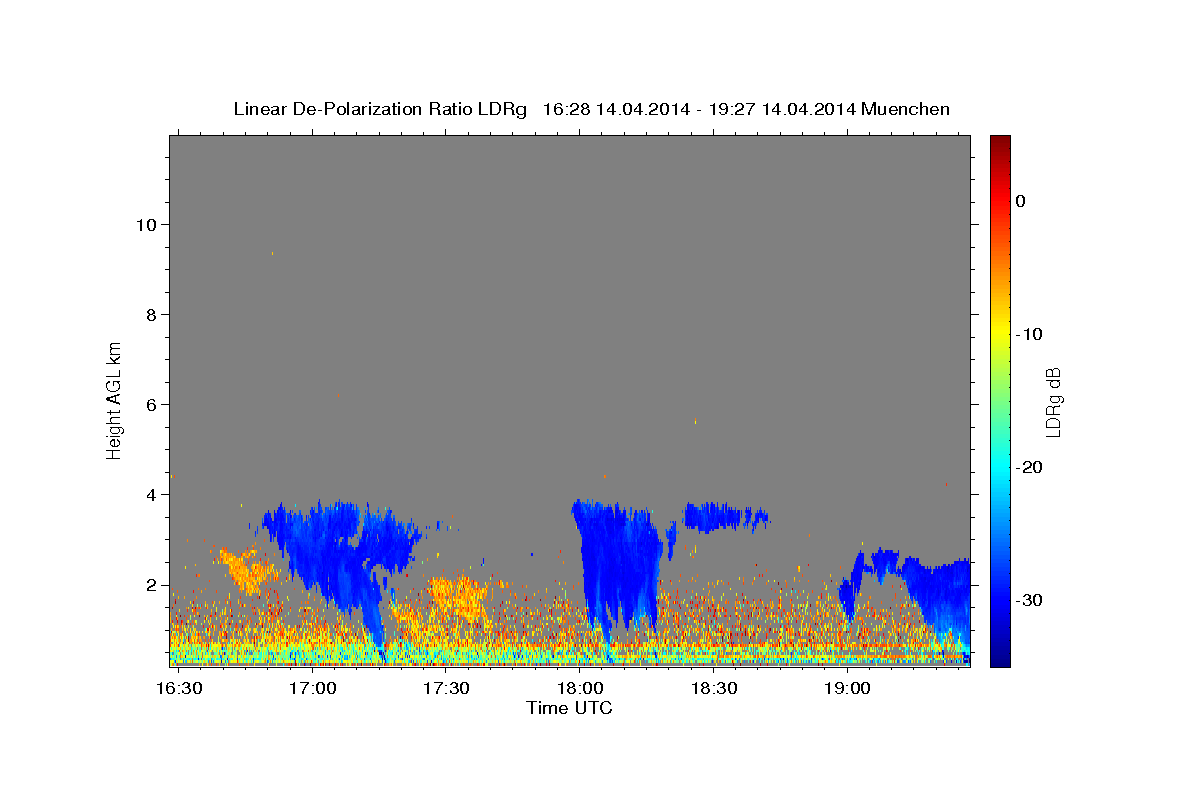Click the dark red top of colorbar
Screen dimensions: 1200x800
point(1000,143)
